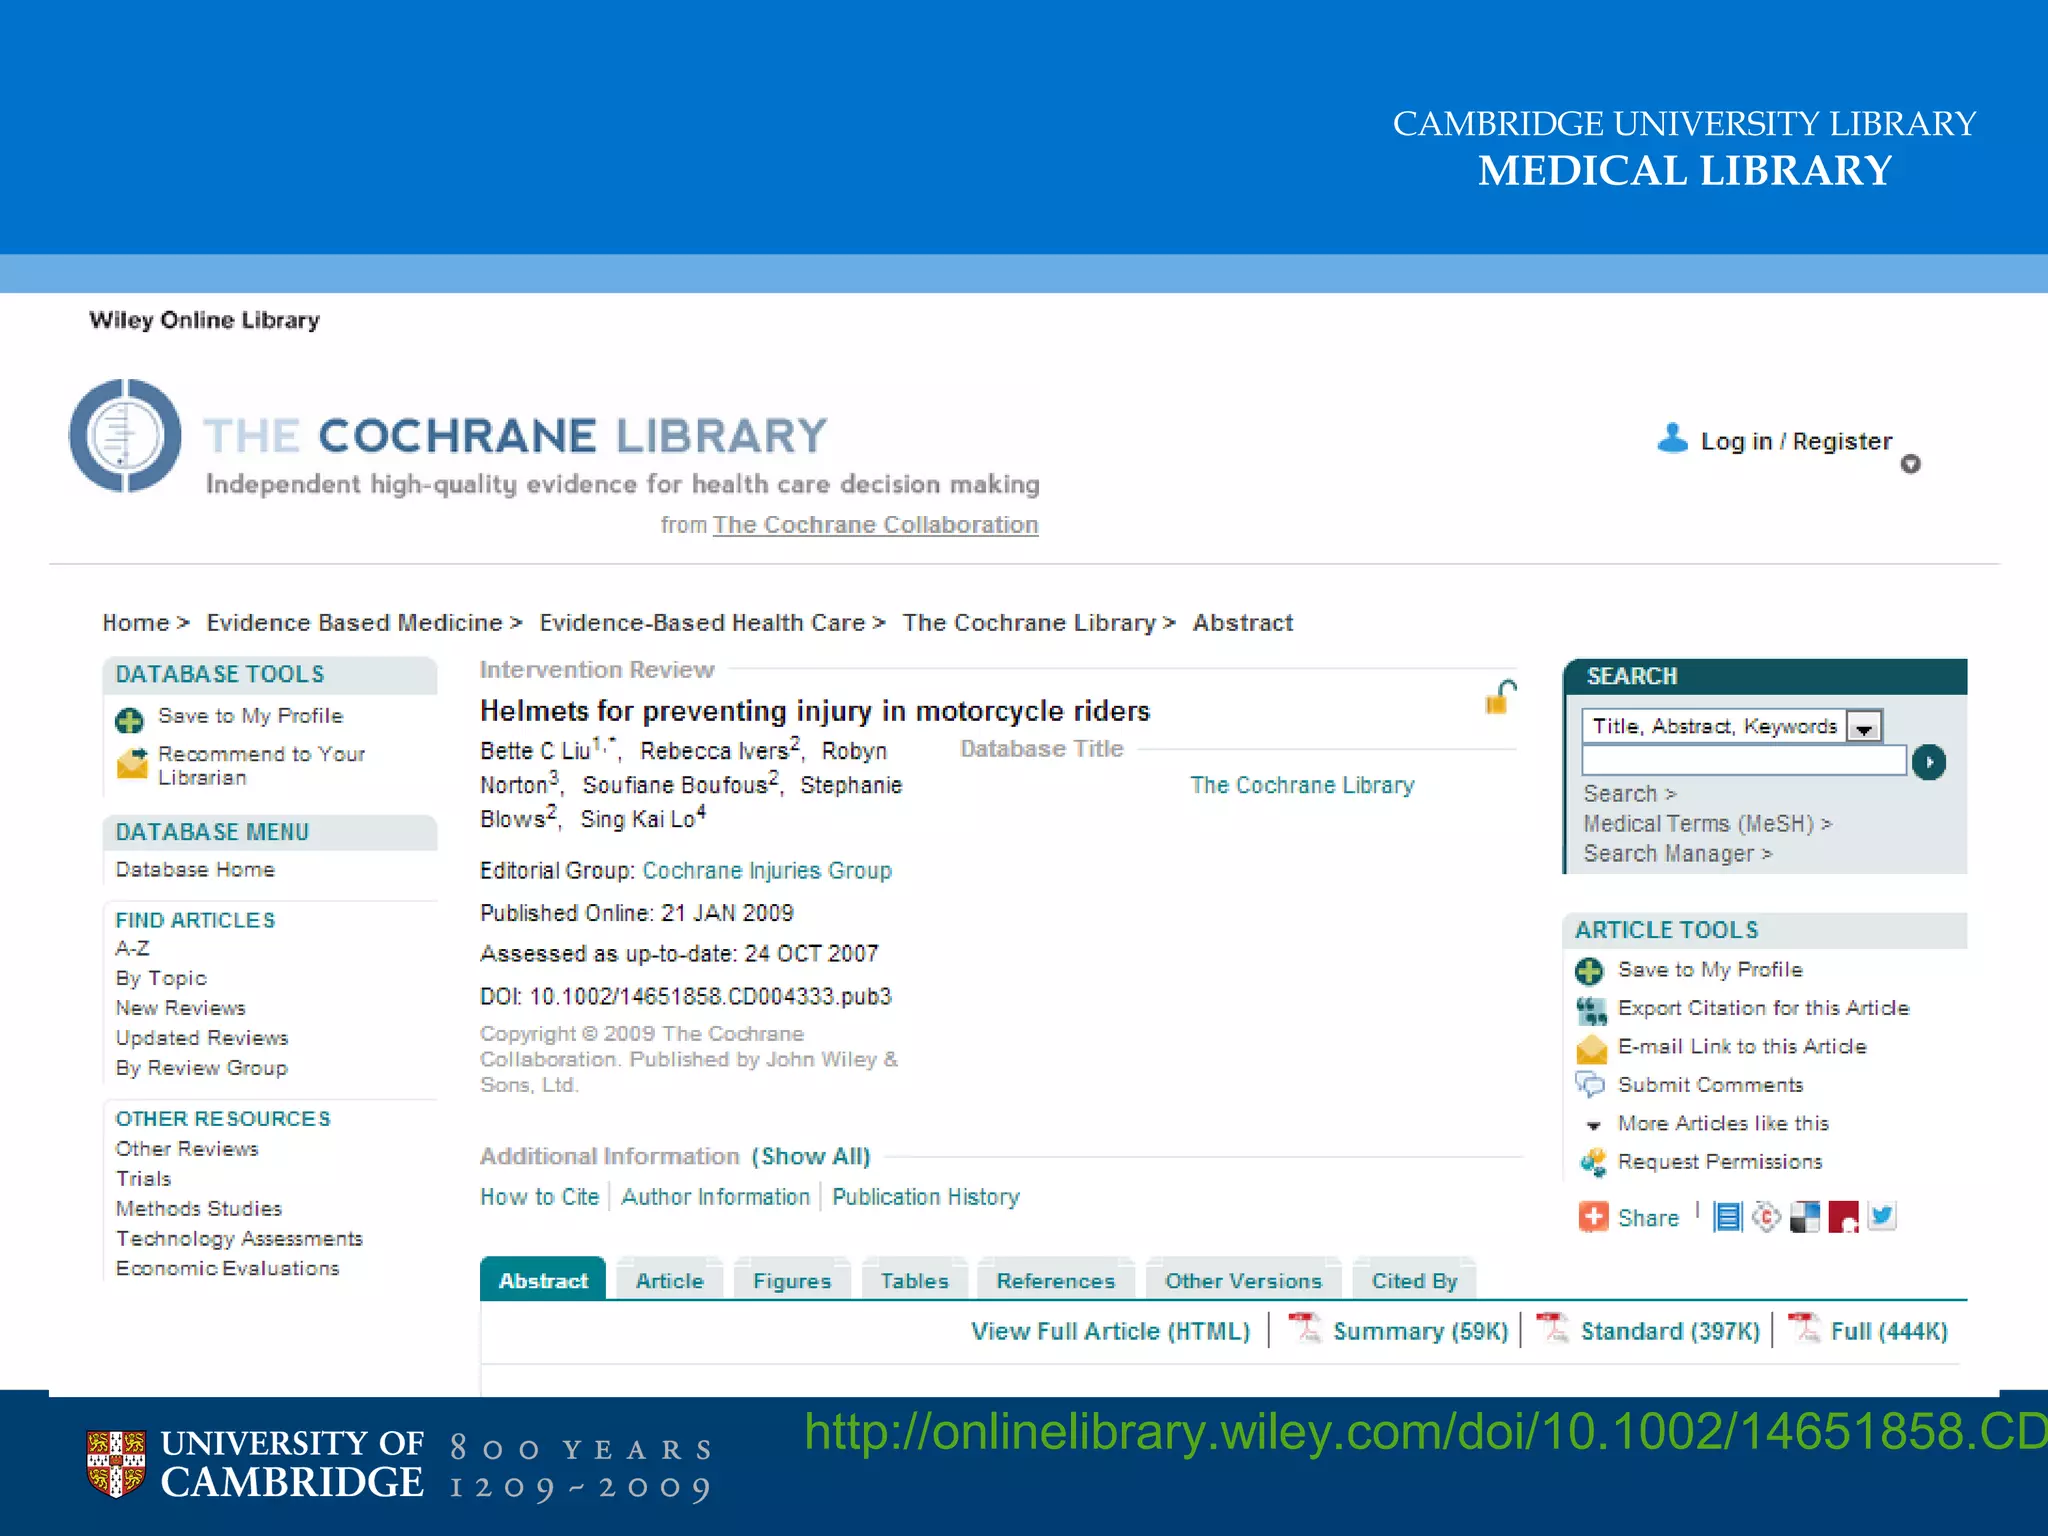Open the Full (444K) PDF link
The width and height of the screenshot is (2048, 1536).
click(x=1889, y=1331)
